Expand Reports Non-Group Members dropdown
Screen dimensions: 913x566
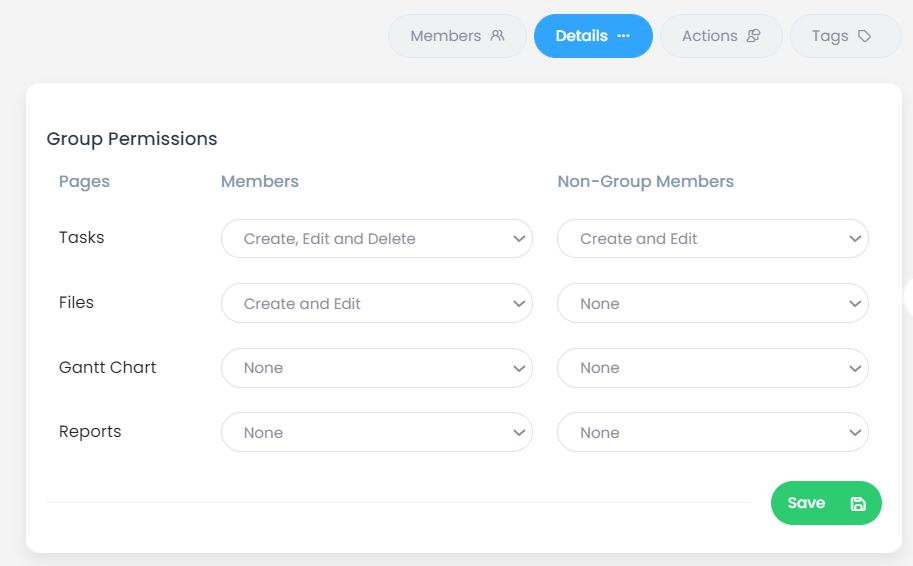tap(713, 433)
